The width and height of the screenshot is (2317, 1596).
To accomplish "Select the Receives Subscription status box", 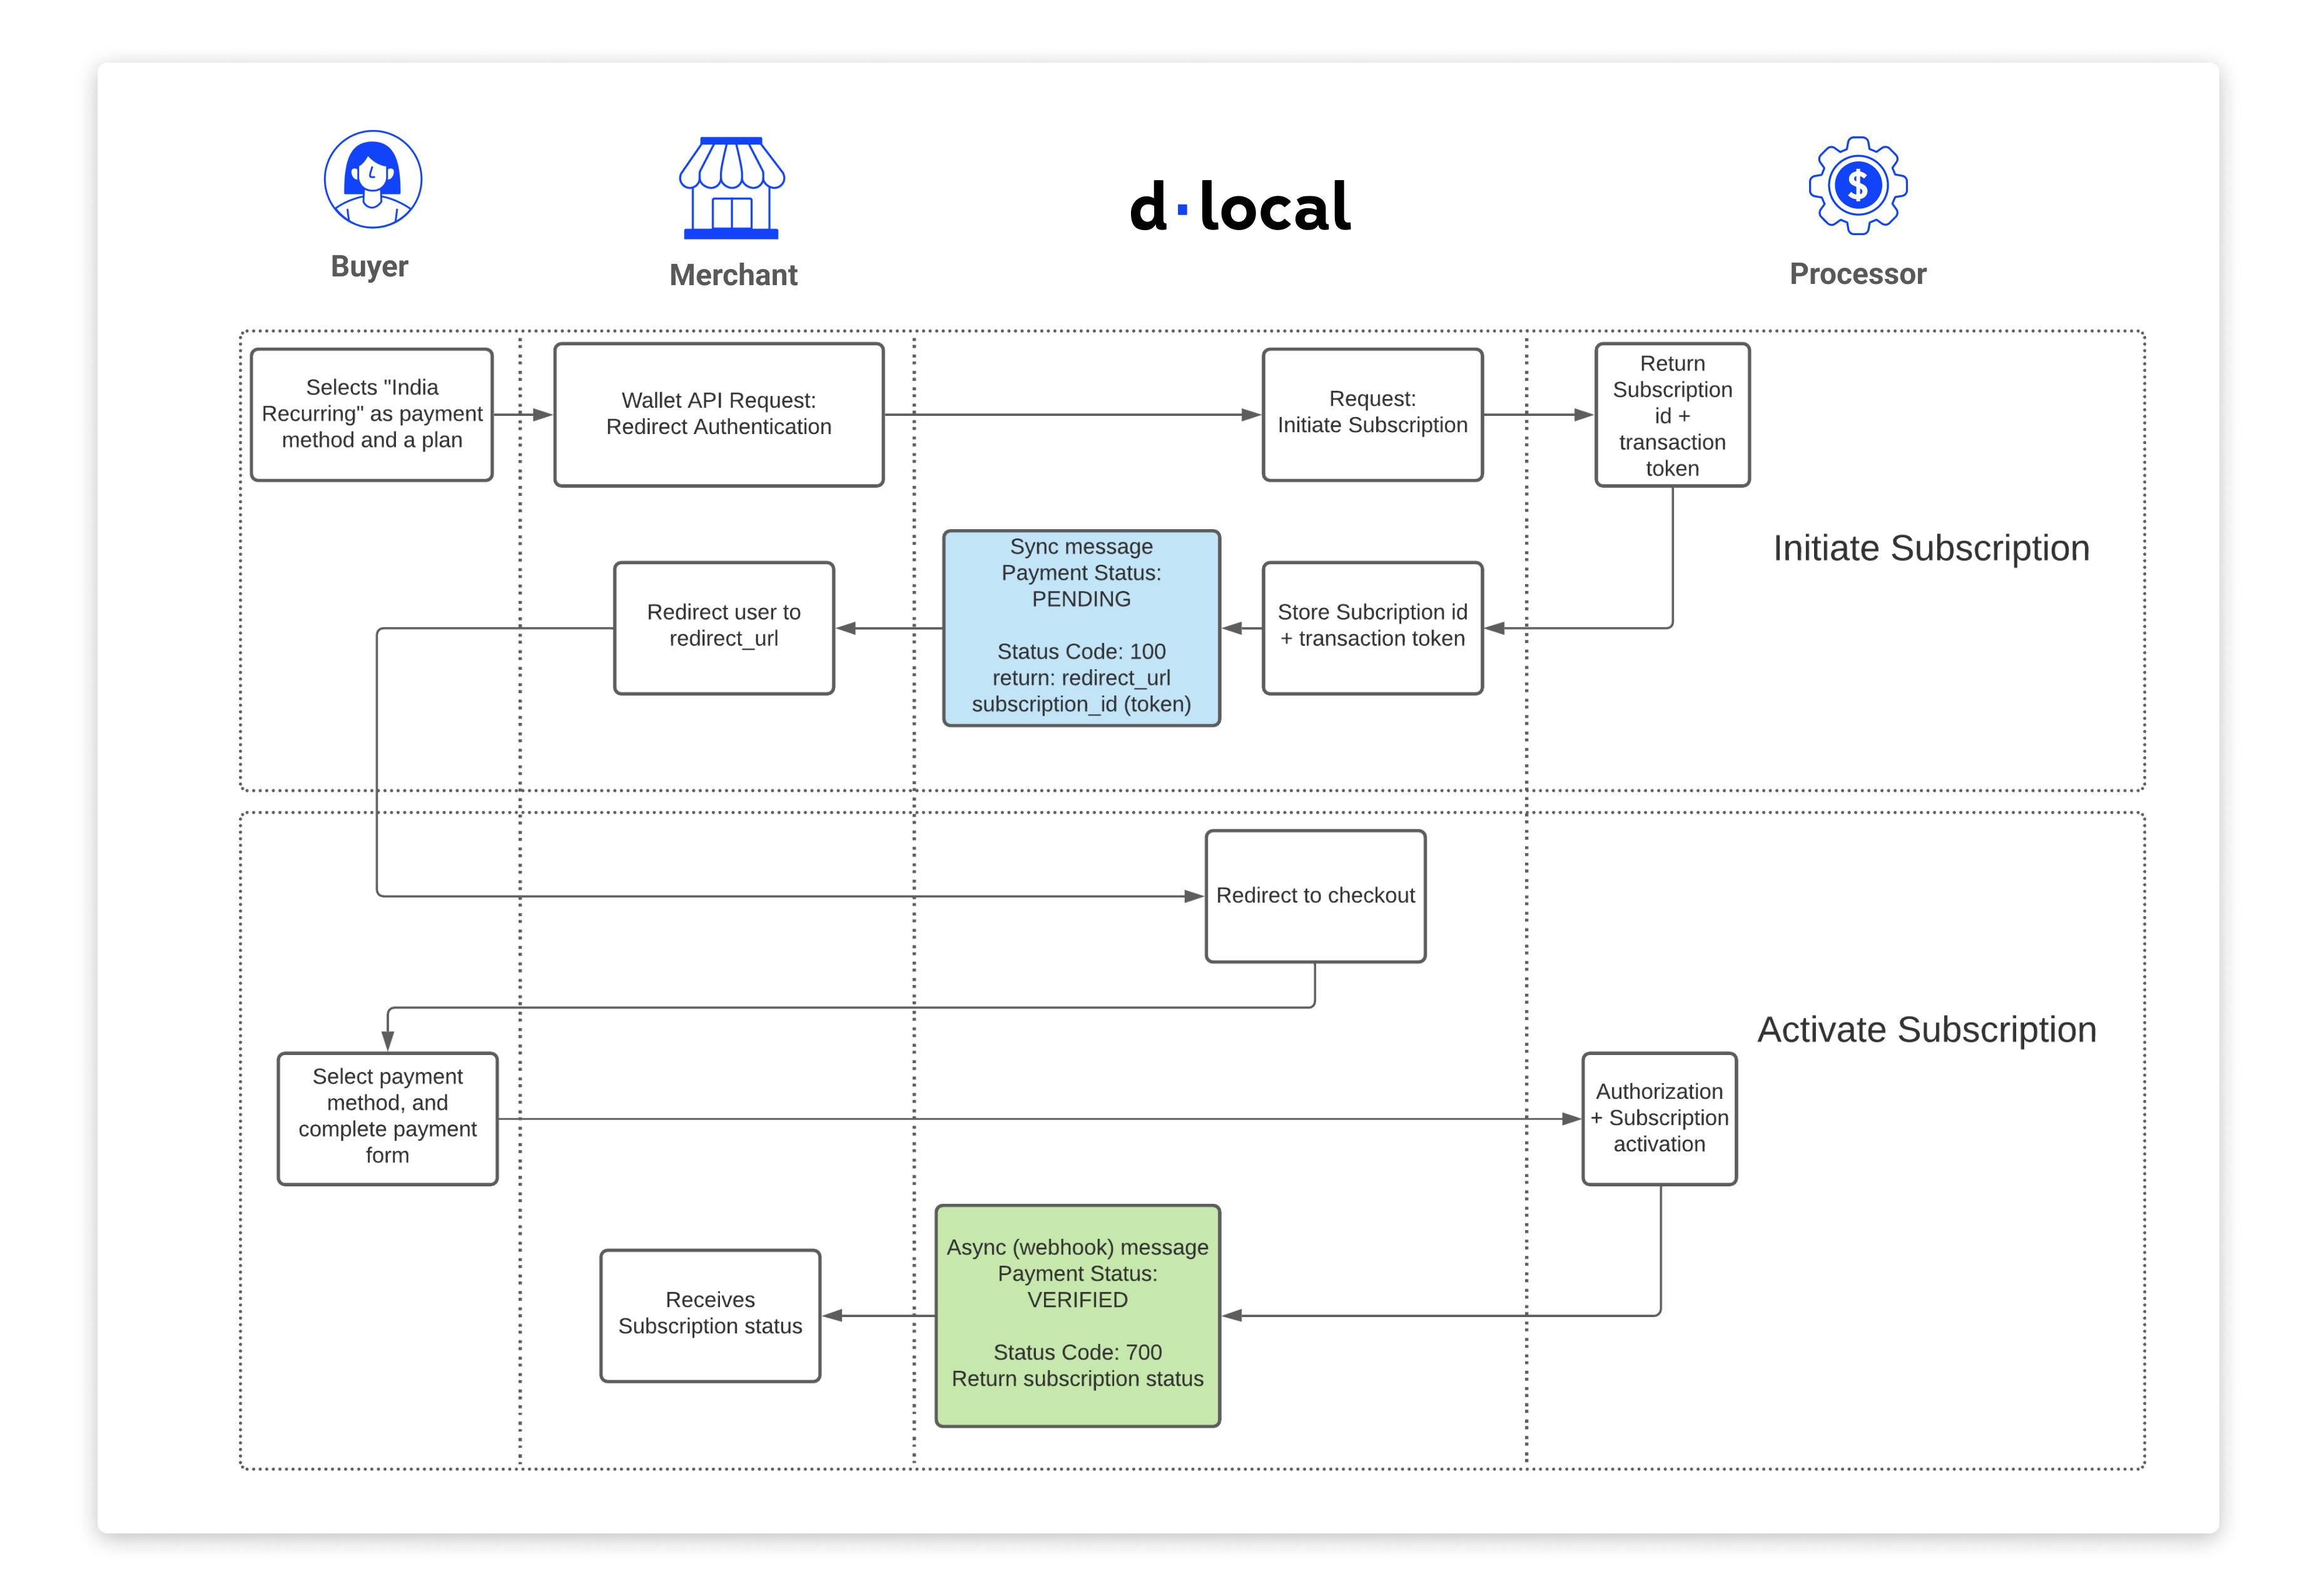I will pyautogui.click(x=710, y=1315).
